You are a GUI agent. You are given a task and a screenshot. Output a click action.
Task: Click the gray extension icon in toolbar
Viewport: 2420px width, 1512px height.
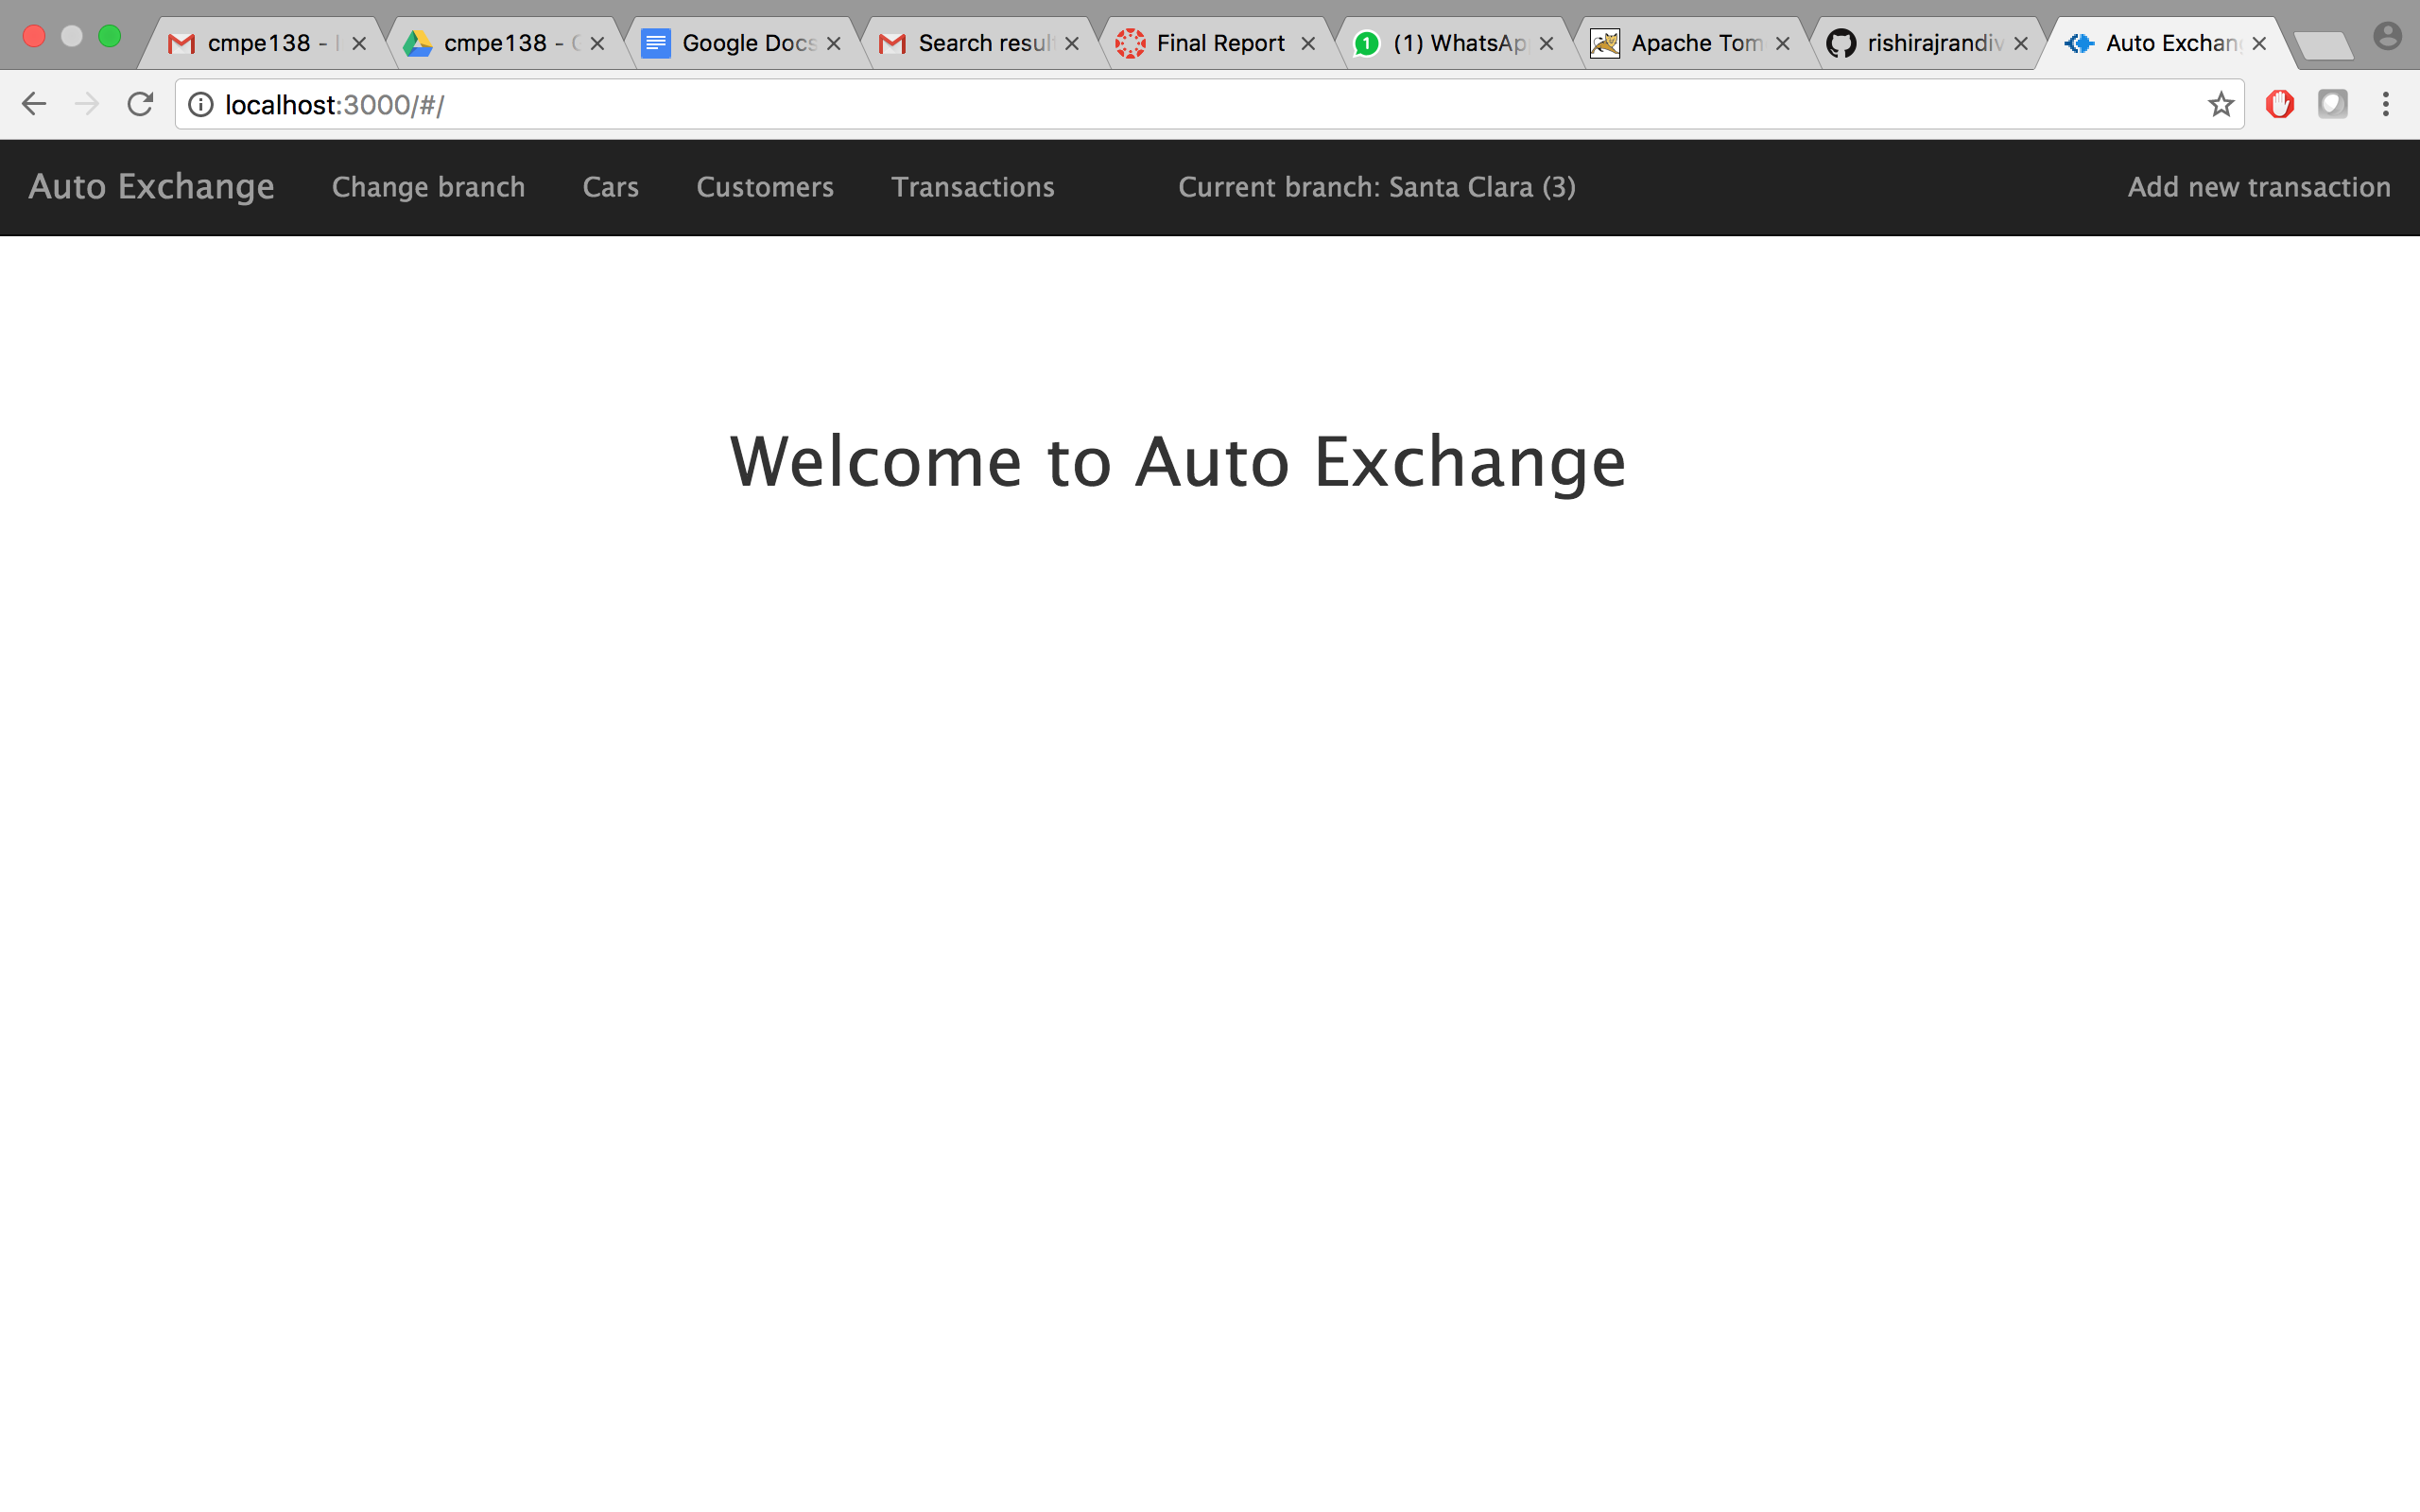(x=2332, y=104)
